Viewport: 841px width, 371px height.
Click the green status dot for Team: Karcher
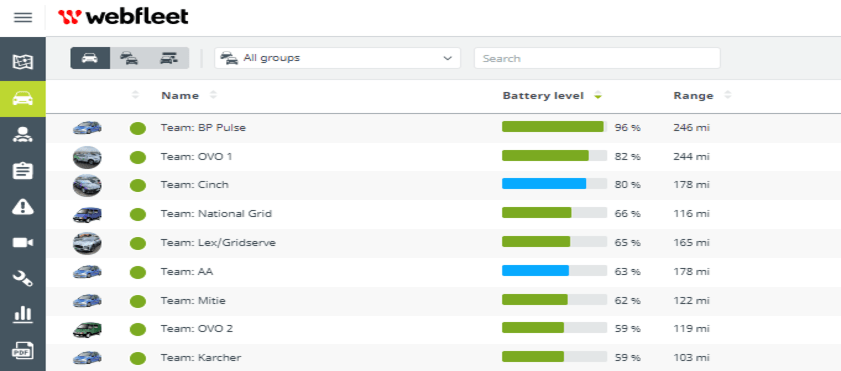pos(138,358)
